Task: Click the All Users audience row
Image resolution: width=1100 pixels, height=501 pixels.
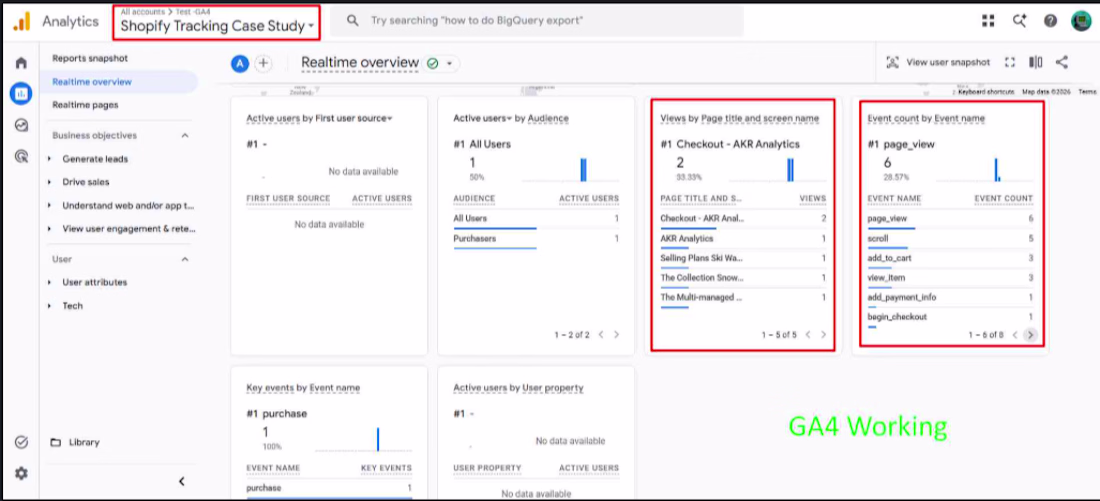Action: (x=536, y=220)
